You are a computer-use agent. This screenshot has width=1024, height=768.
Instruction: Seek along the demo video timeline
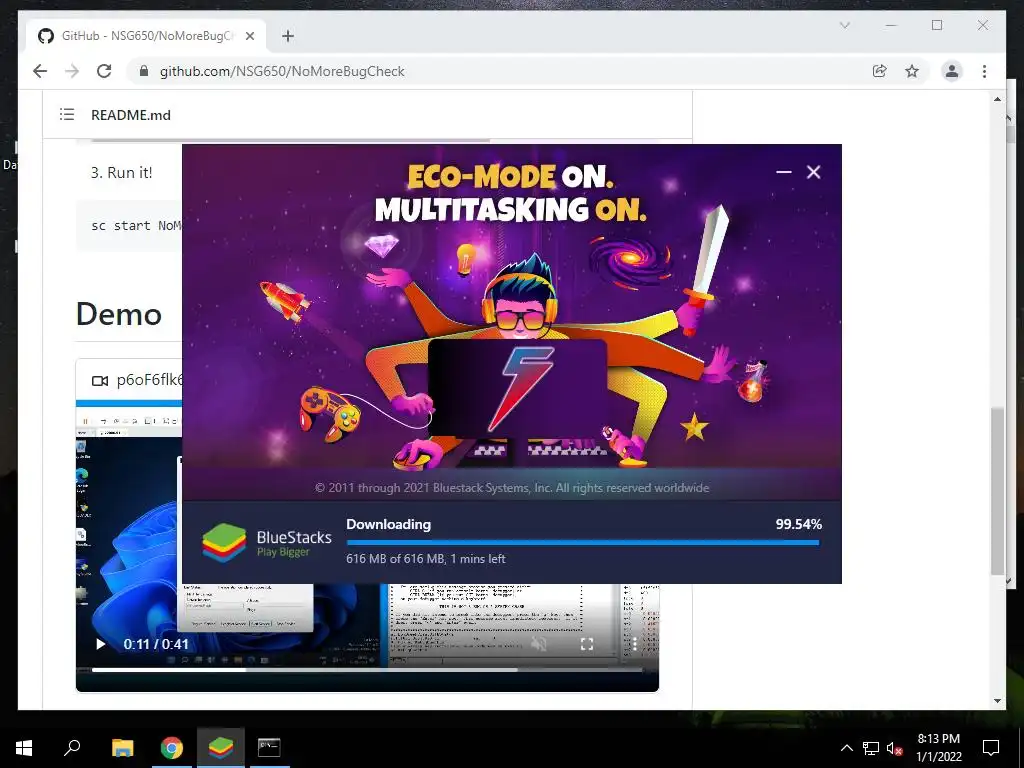click(367, 669)
